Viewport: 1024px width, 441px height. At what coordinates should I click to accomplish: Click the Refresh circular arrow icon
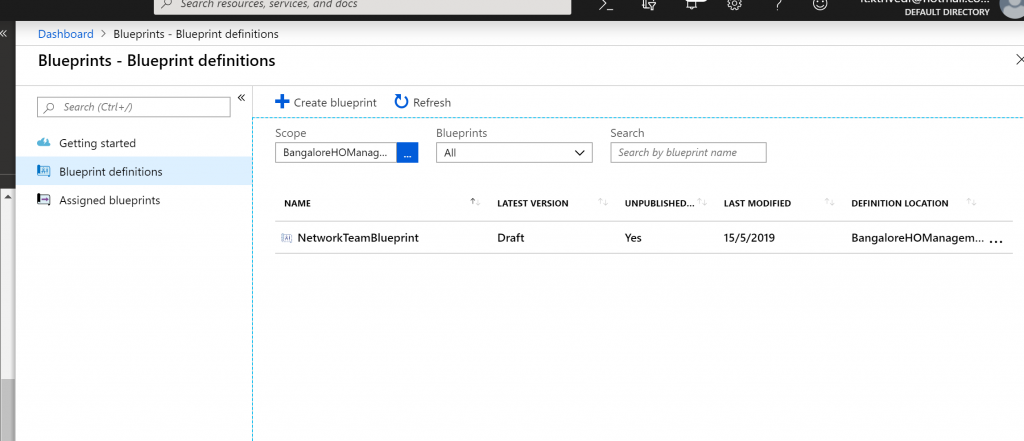(x=401, y=102)
